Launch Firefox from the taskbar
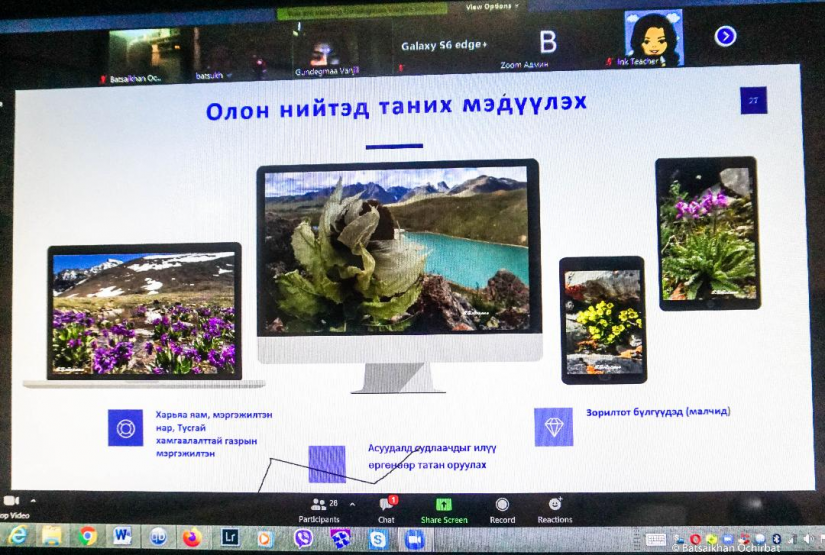Image resolution: width=825 pixels, height=555 pixels. [x=193, y=538]
